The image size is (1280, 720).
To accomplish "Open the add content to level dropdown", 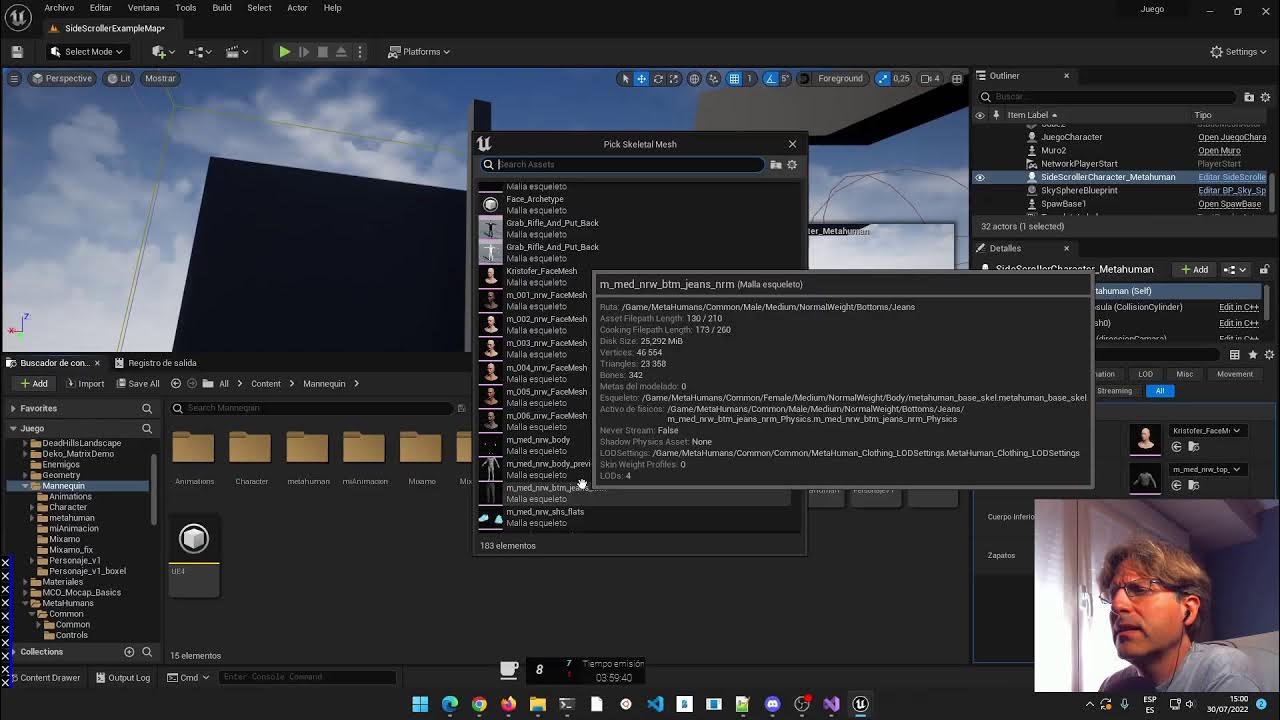I will pos(162,51).
